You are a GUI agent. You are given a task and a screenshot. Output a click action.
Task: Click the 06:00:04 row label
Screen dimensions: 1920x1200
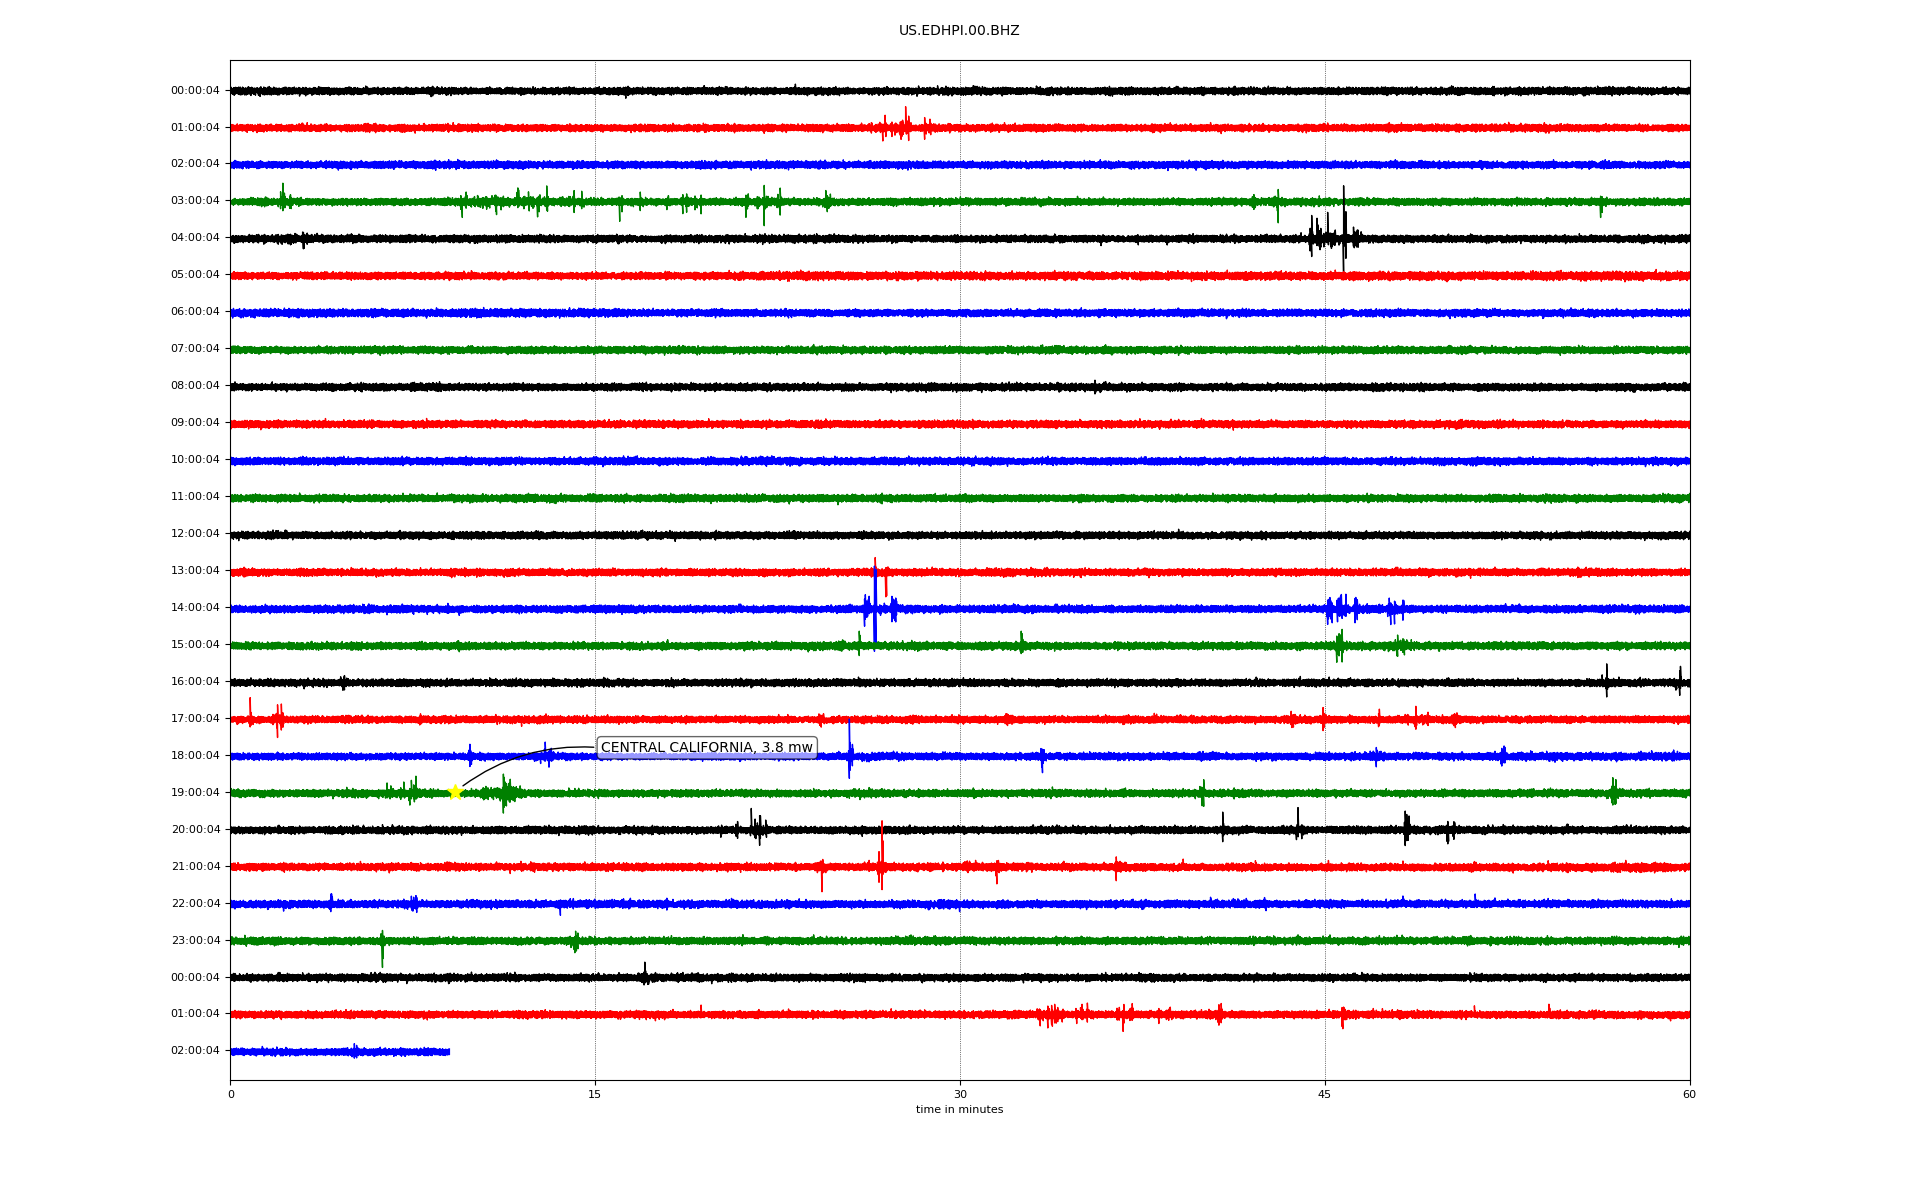195,312
